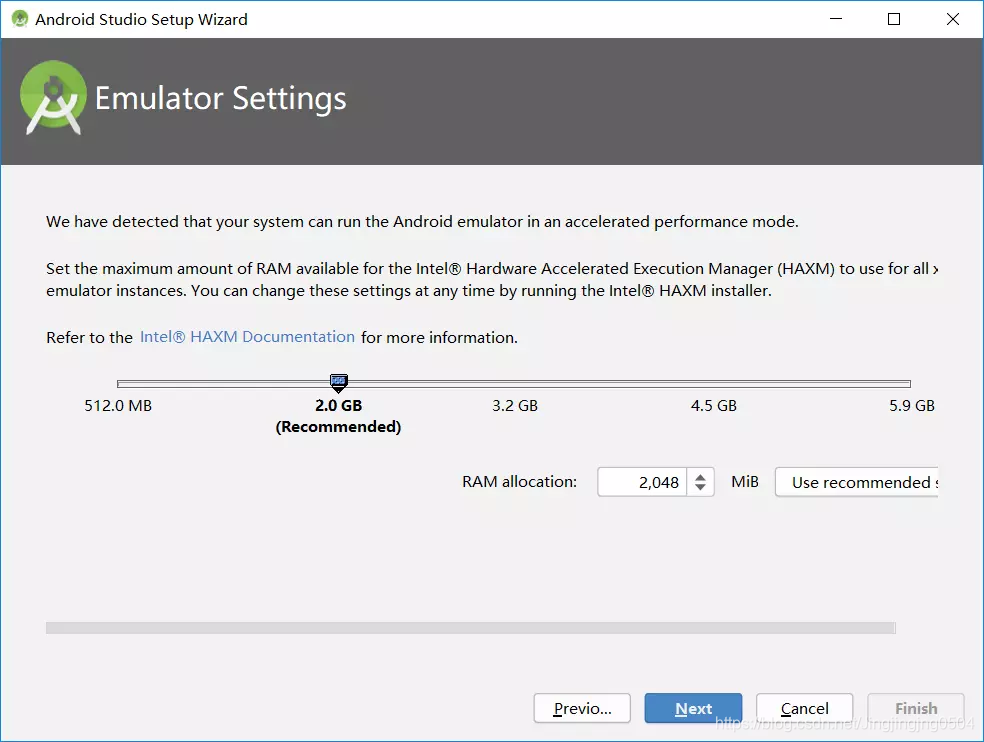Click the 4.5 GB slider label

pos(714,406)
